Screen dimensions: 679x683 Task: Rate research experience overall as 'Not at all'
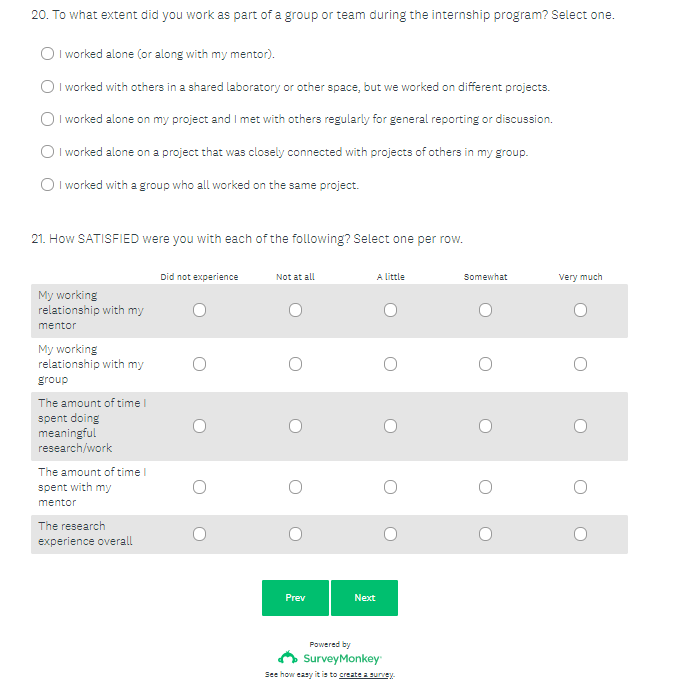pos(295,534)
